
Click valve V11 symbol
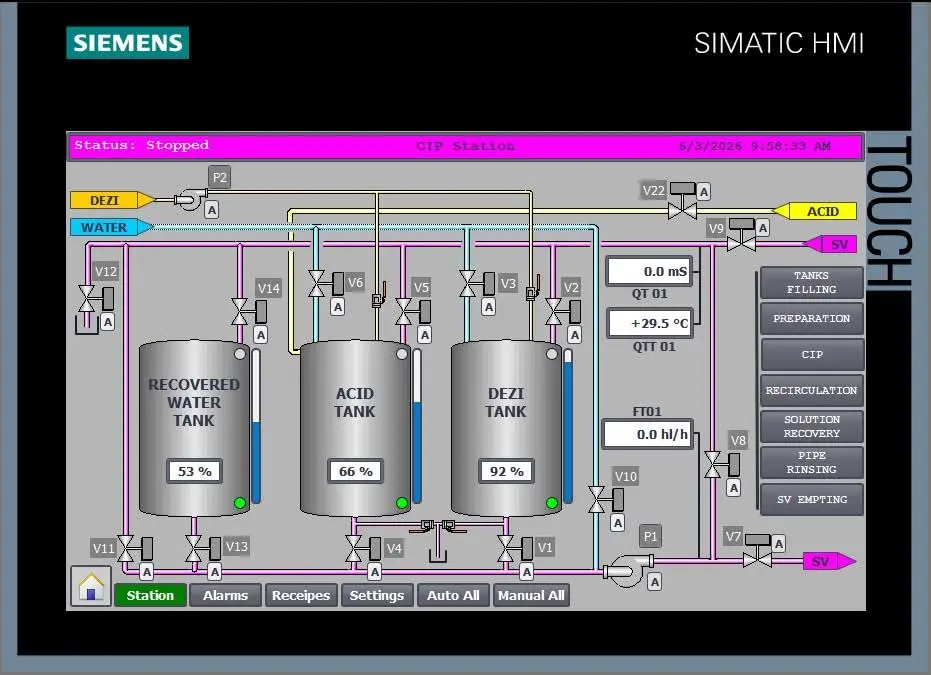pyautogui.click(x=135, y=549)
